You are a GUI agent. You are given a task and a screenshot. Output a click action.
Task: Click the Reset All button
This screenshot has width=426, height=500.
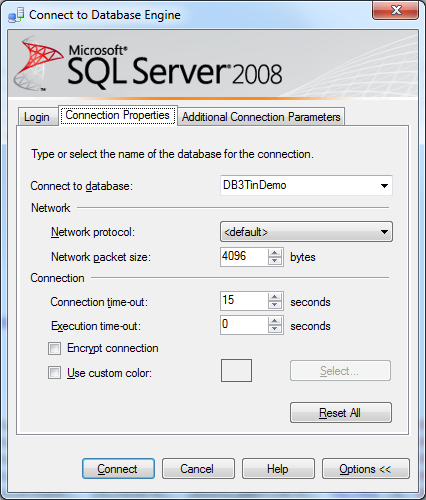[x=341, y=413]
